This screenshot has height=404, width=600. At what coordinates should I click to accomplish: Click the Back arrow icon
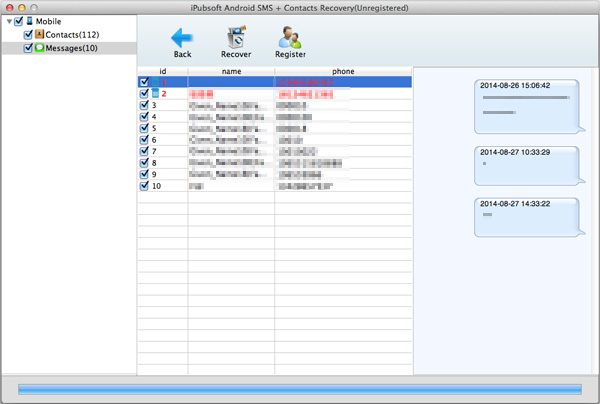pos(182,37)
